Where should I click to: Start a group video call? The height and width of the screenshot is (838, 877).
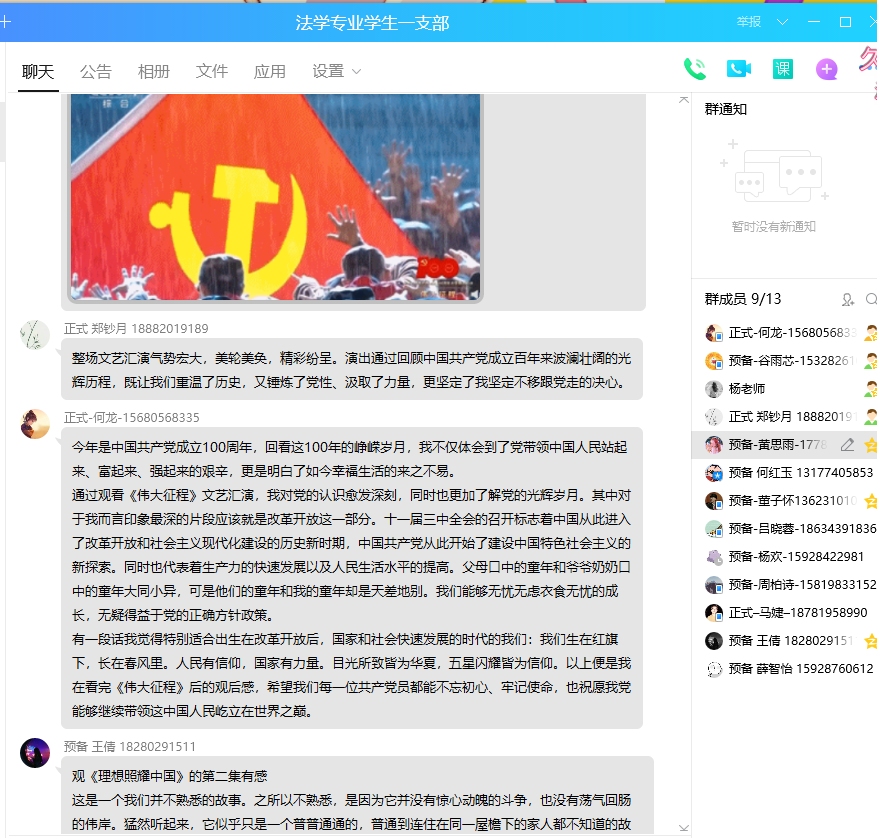point(739,69)
